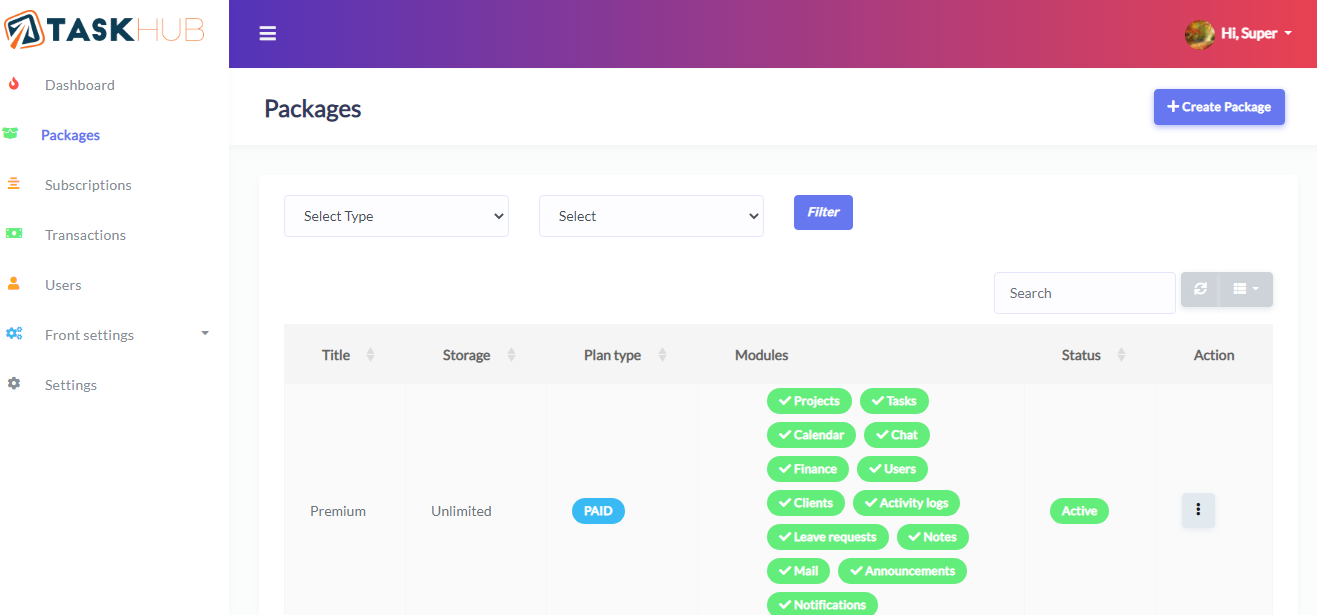Click the Dashboard flame icon
Viewport: 1317px width, 615px height.
point(14,85)
